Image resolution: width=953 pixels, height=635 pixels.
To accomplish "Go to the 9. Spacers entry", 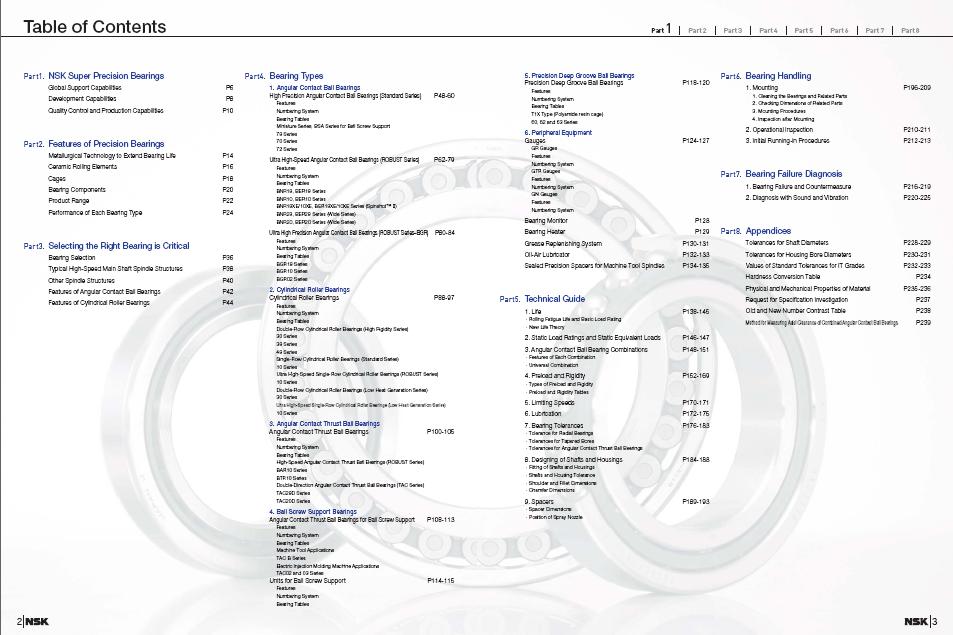I will pos(539,502).
